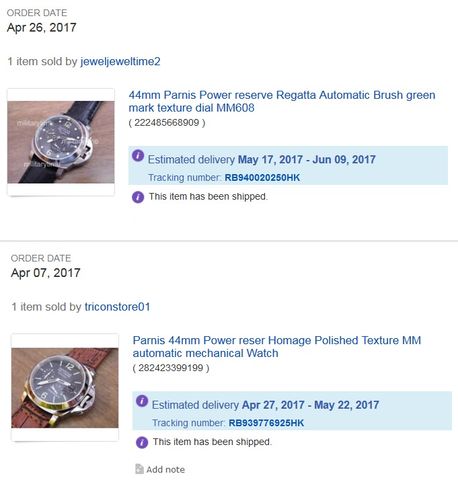Click shipped-status info icon for MM608 watch
Viewport: 458px width, 480px height.
coord(138,197)
